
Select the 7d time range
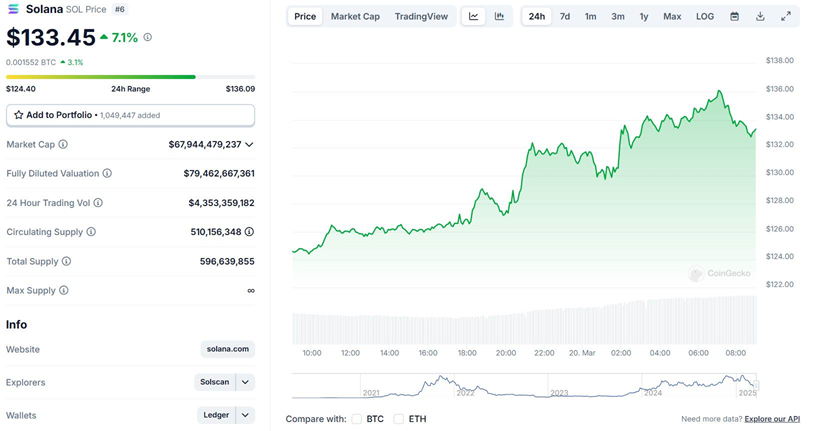(x=565, y=16)
